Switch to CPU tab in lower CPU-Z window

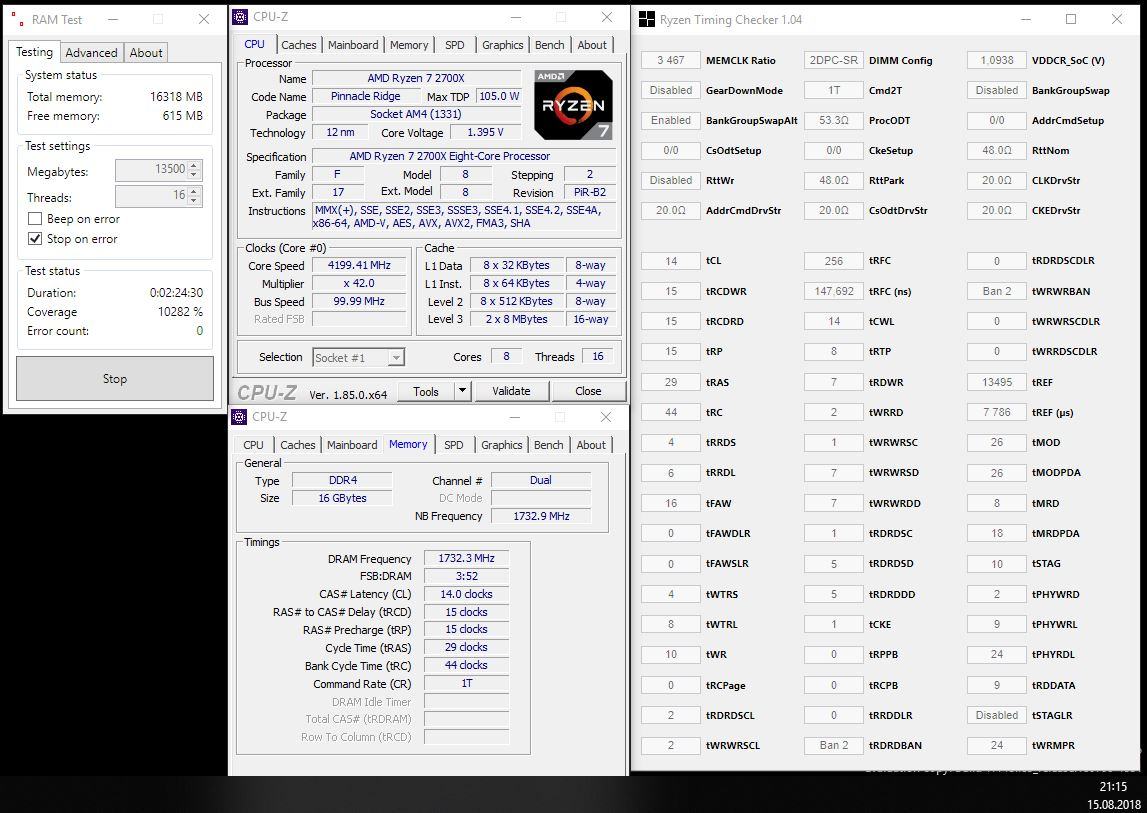coord(253,445)
